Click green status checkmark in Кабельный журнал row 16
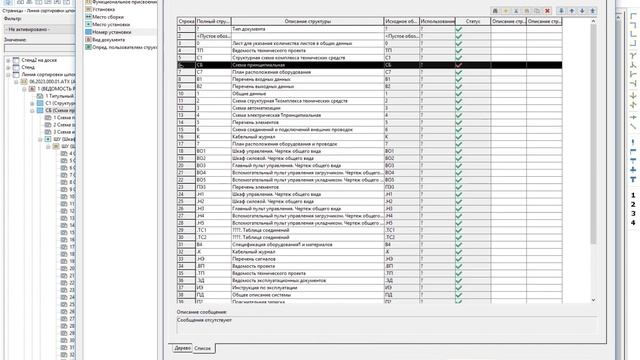The image size is (640, 360). [459, 137]
